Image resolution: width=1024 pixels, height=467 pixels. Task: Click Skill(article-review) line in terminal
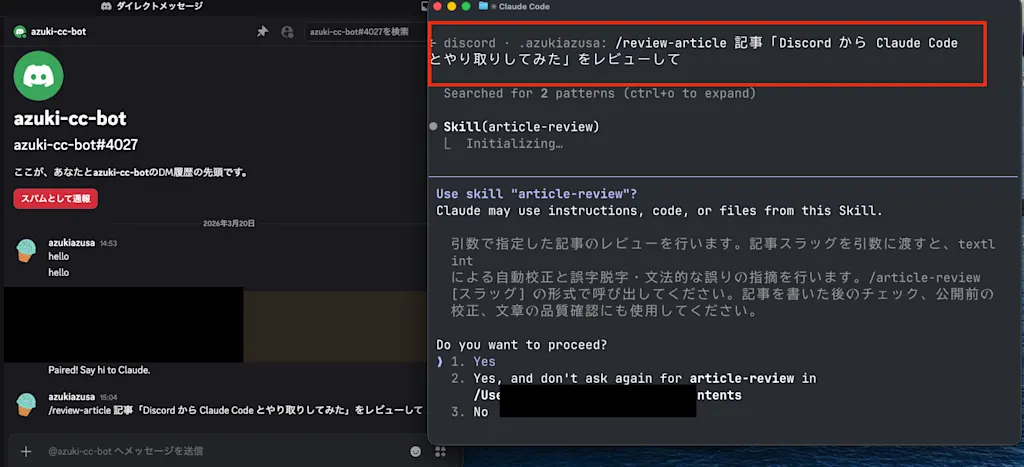click(x=521, y=127)
